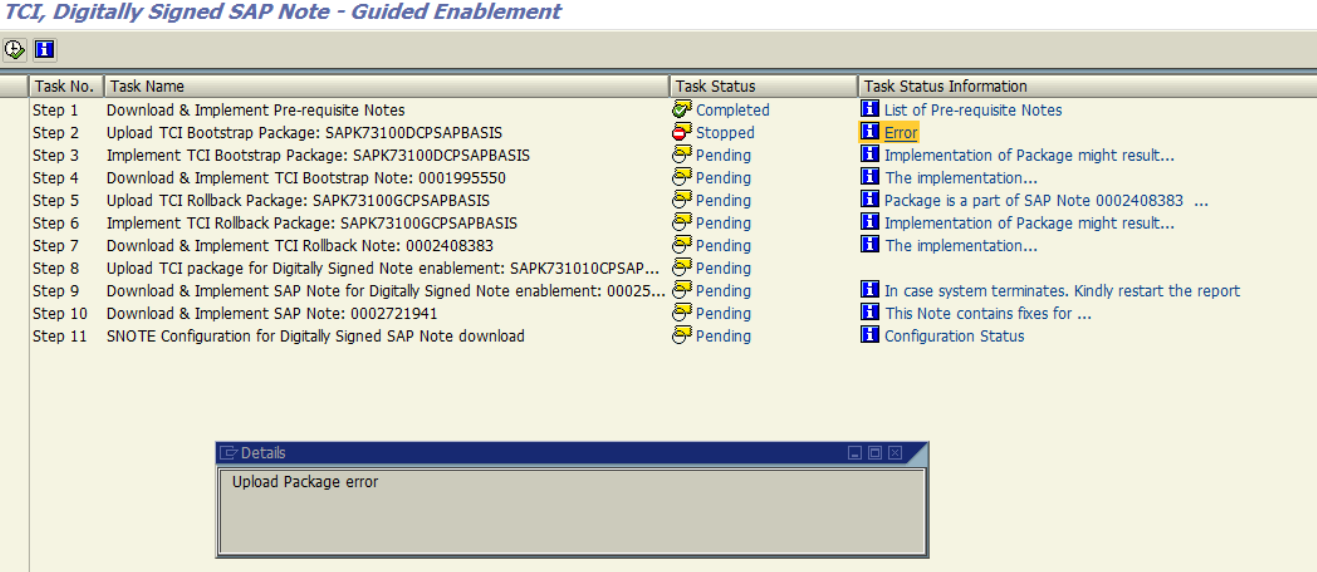Click Completed status text on Step 1
This screenshot has width=1317, height=572.
click(733, 110)
